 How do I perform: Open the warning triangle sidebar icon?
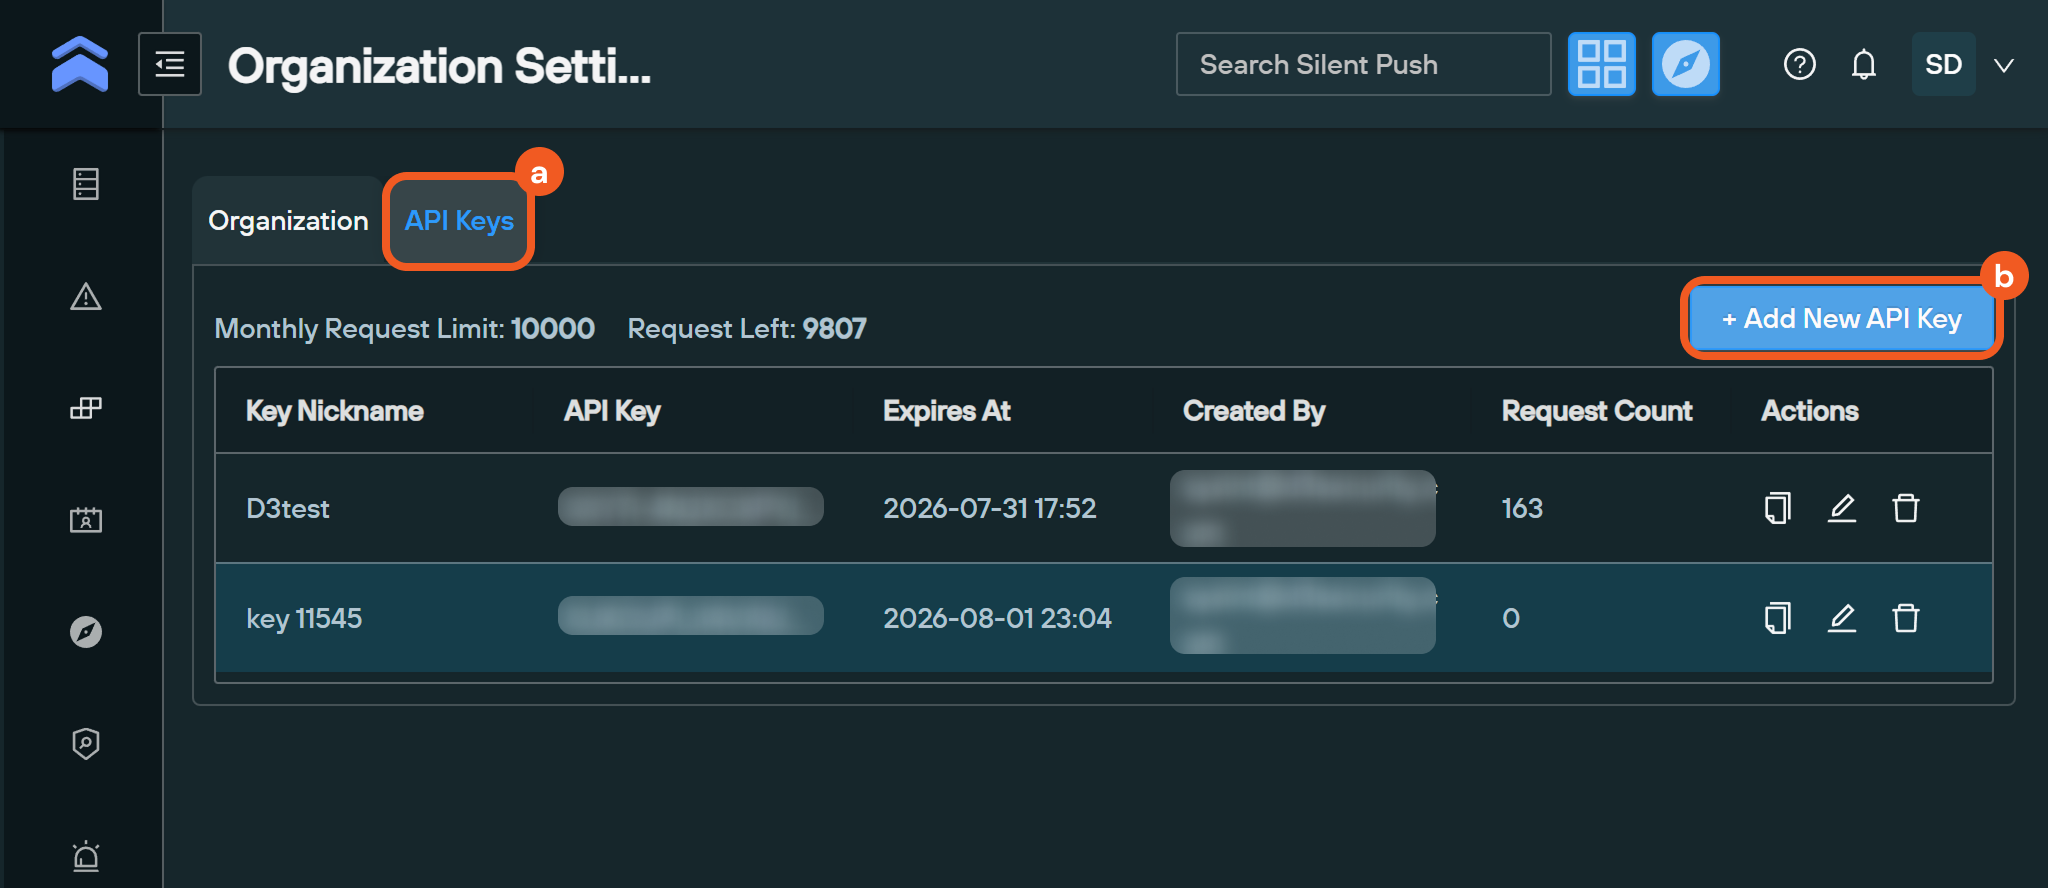coord(86,296)
